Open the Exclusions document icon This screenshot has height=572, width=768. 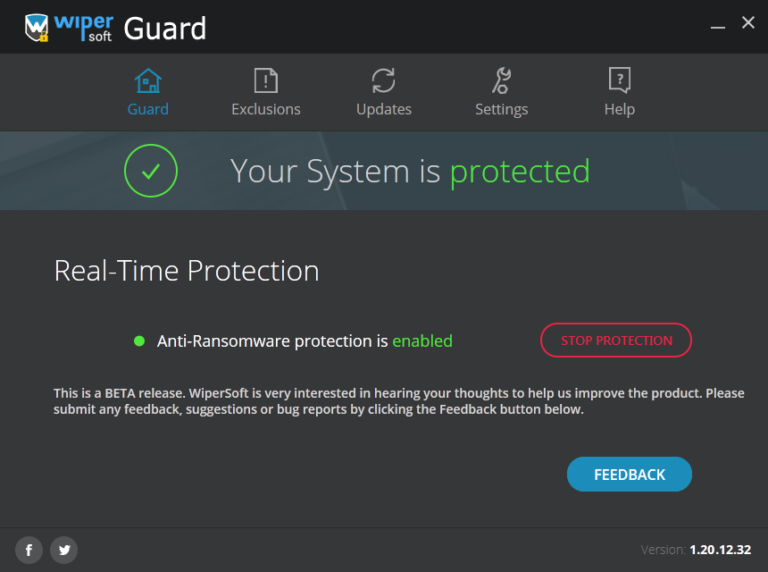click(x=265, y=81)
